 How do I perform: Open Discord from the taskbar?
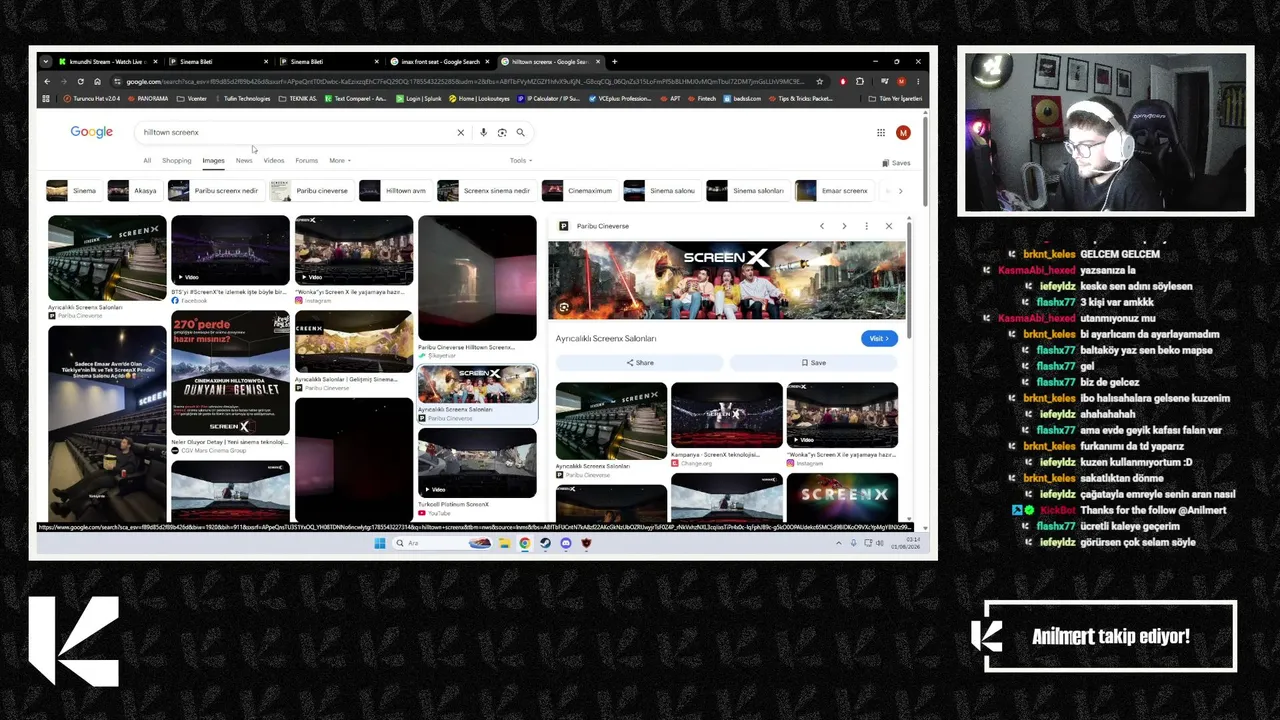click(x=566, y=543)
